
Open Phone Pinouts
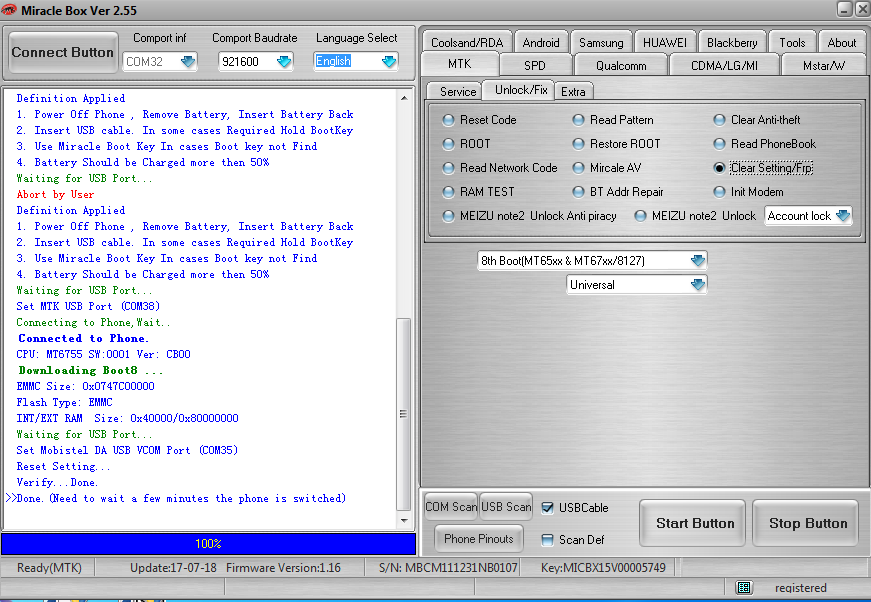(478, 539)
